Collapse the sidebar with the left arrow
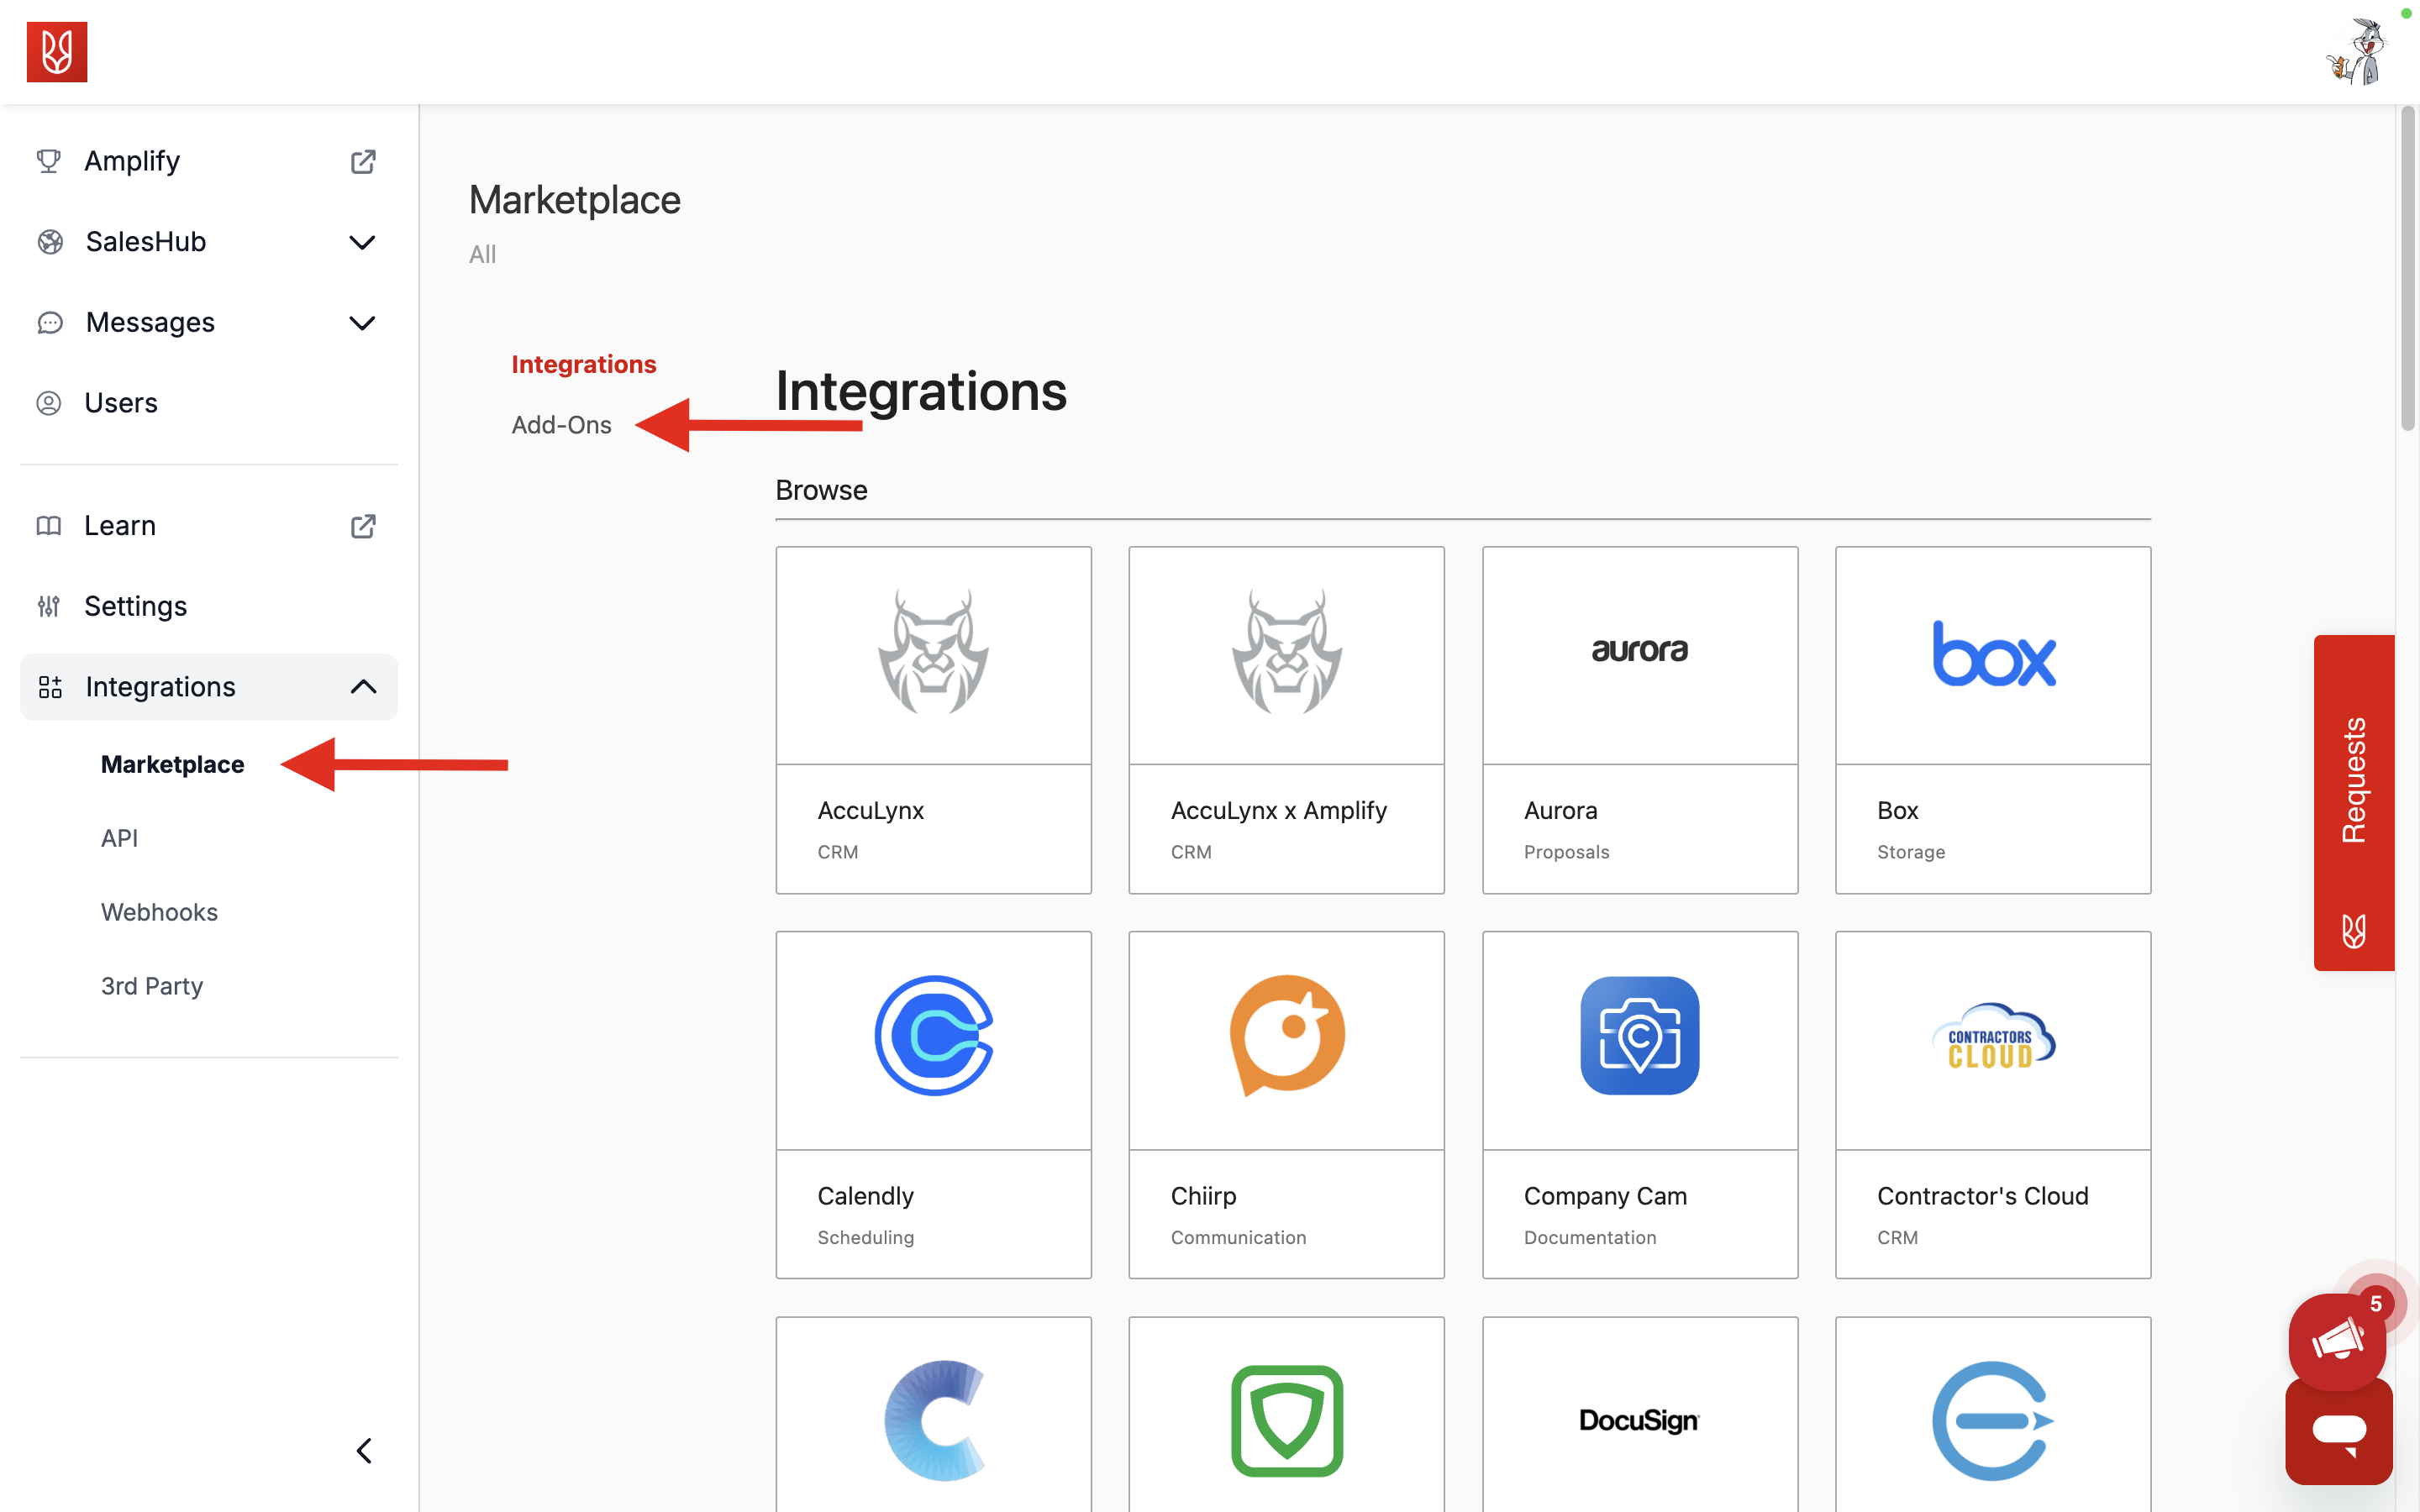2420x1512 pixels. pyautogui.click(x=364, y=1451)
